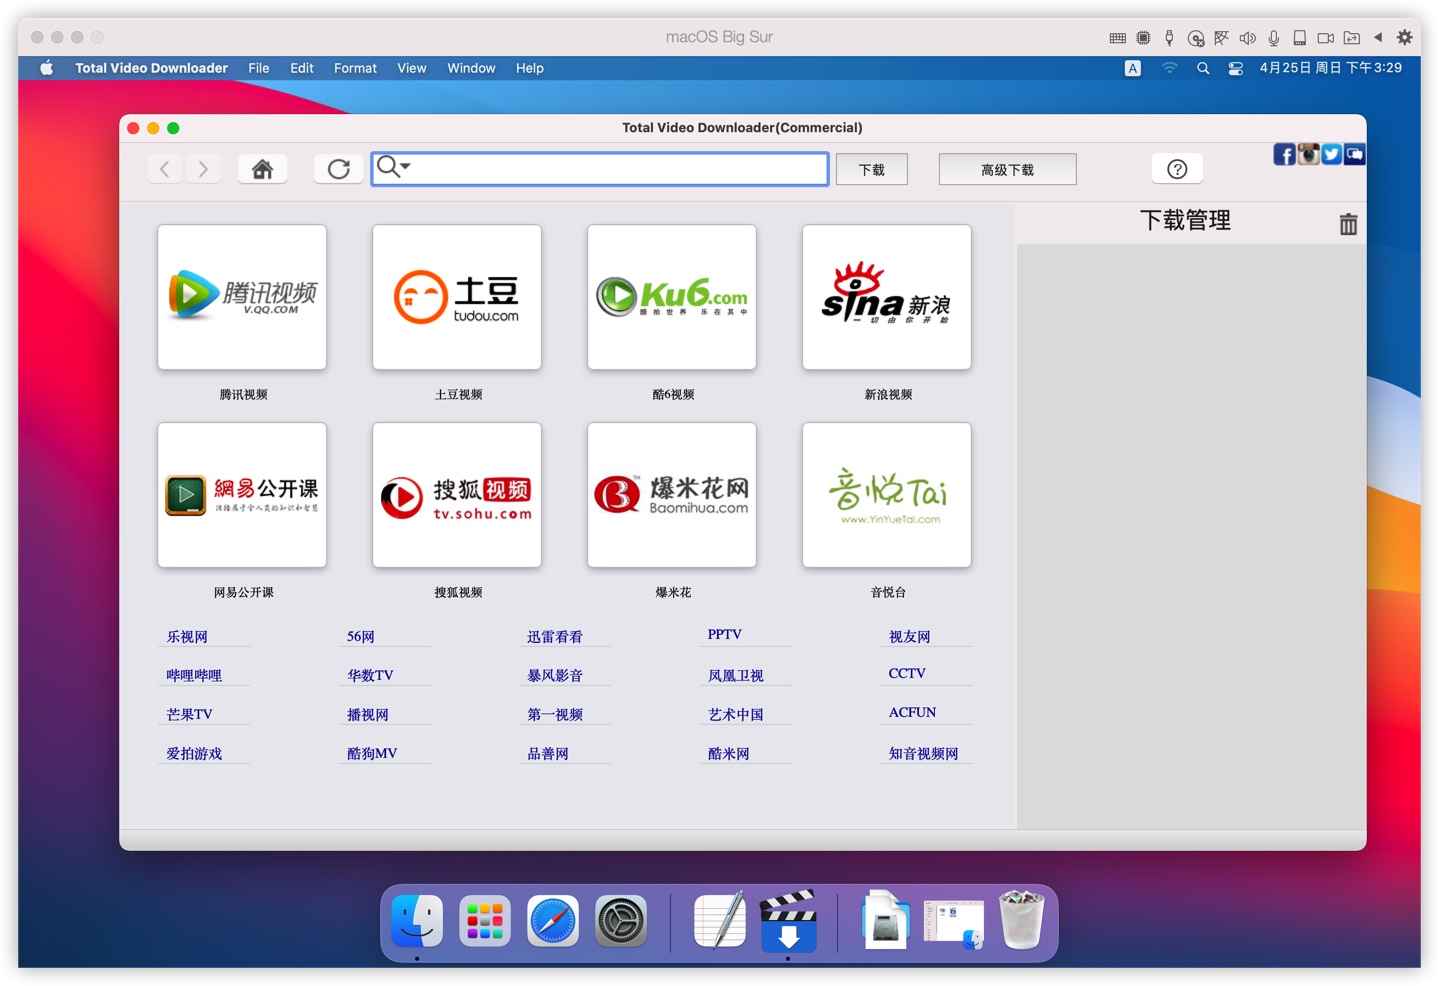Open the 视友网 link
The height and width of the screenshot is (986, 1439).
pyautogui.click(x=909, y=637)
